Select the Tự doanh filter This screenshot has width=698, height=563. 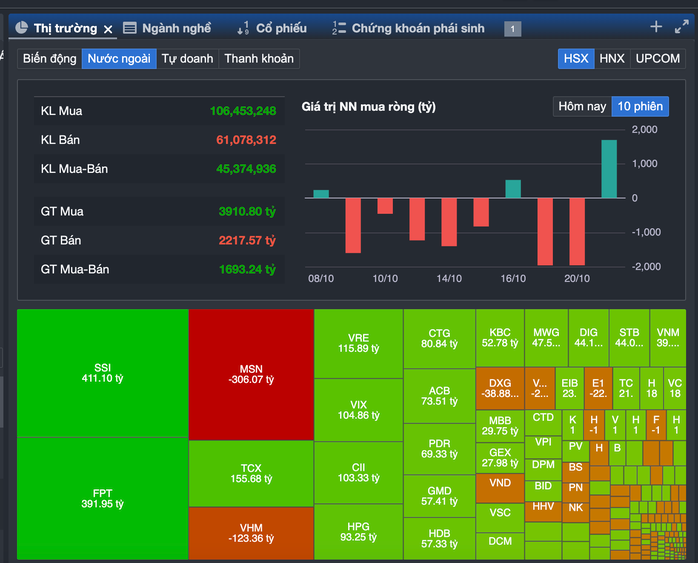coord(187,58)
